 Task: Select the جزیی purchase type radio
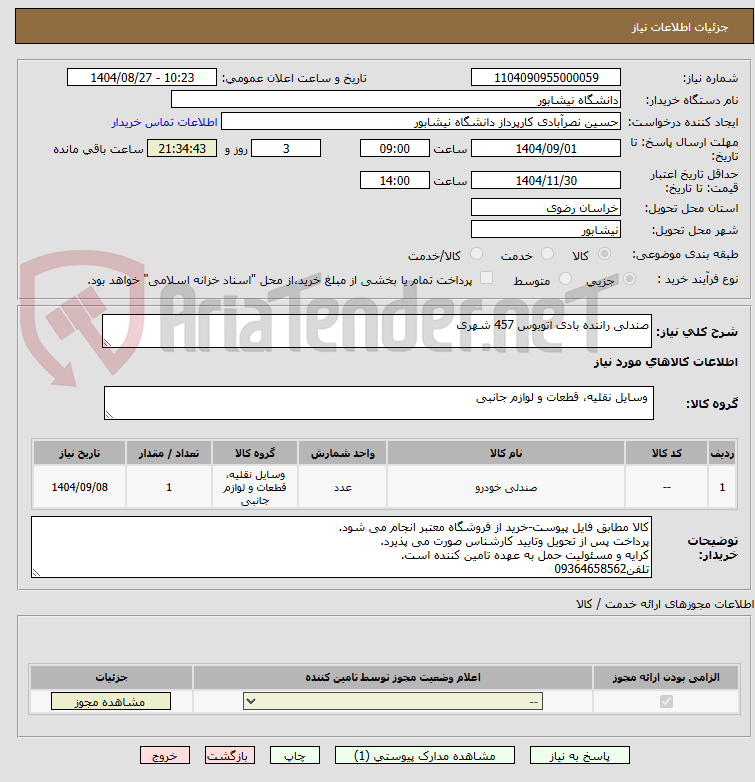pos(629,279)
